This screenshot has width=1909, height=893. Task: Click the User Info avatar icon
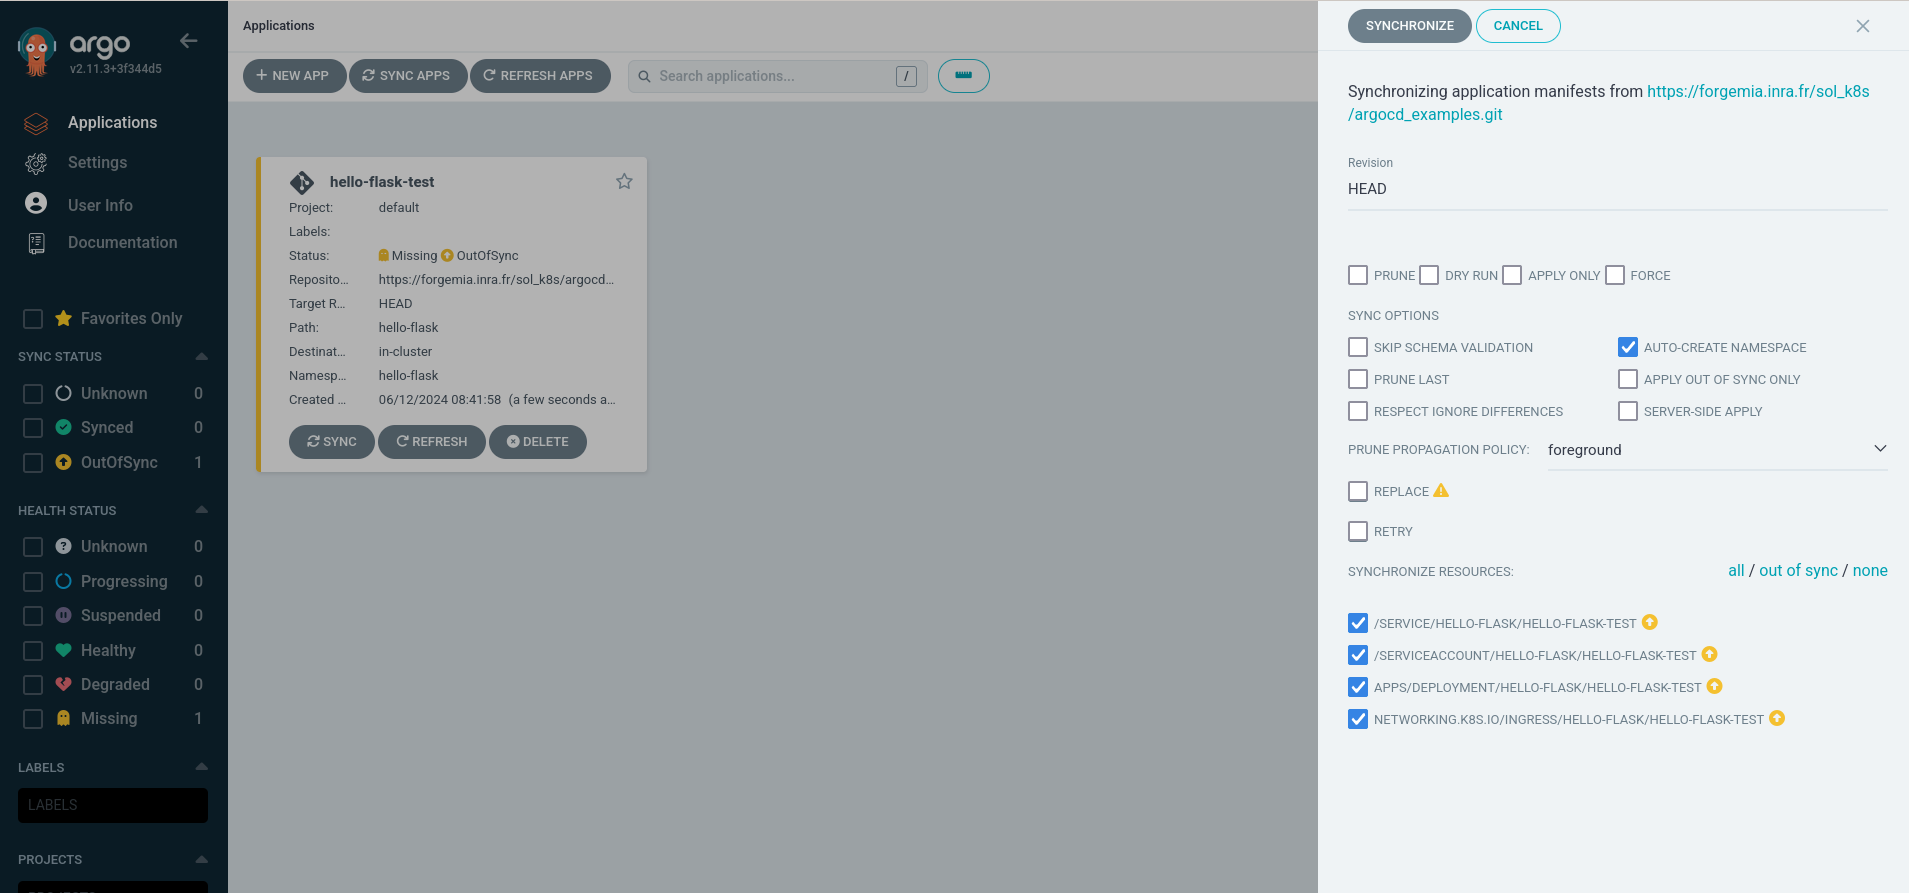pos(36,204)
